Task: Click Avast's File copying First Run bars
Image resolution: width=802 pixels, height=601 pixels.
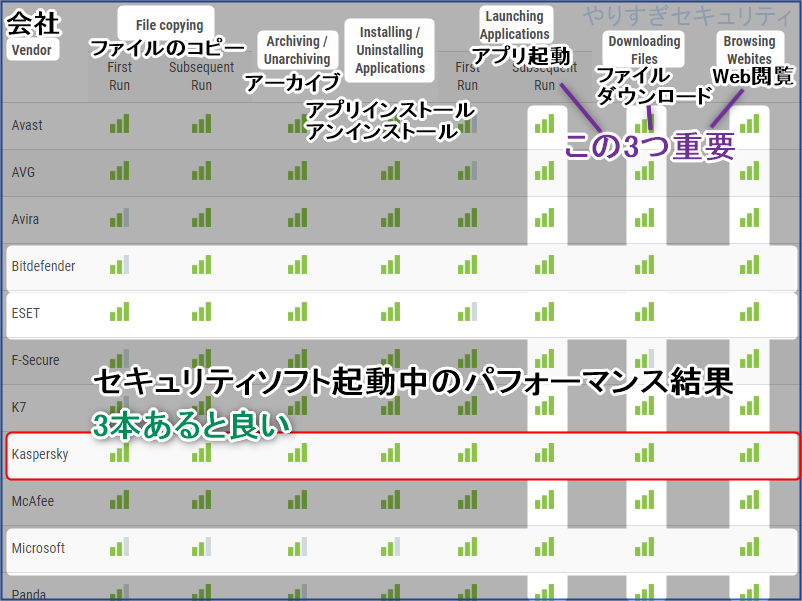Action: coord(119,124)
